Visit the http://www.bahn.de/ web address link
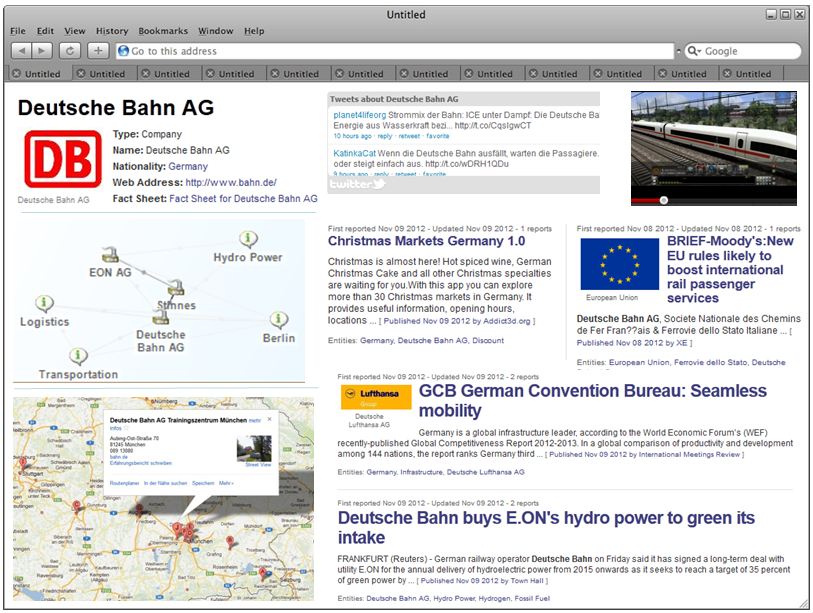This screenshot has height=613, width=813. (x=231, y=183)
